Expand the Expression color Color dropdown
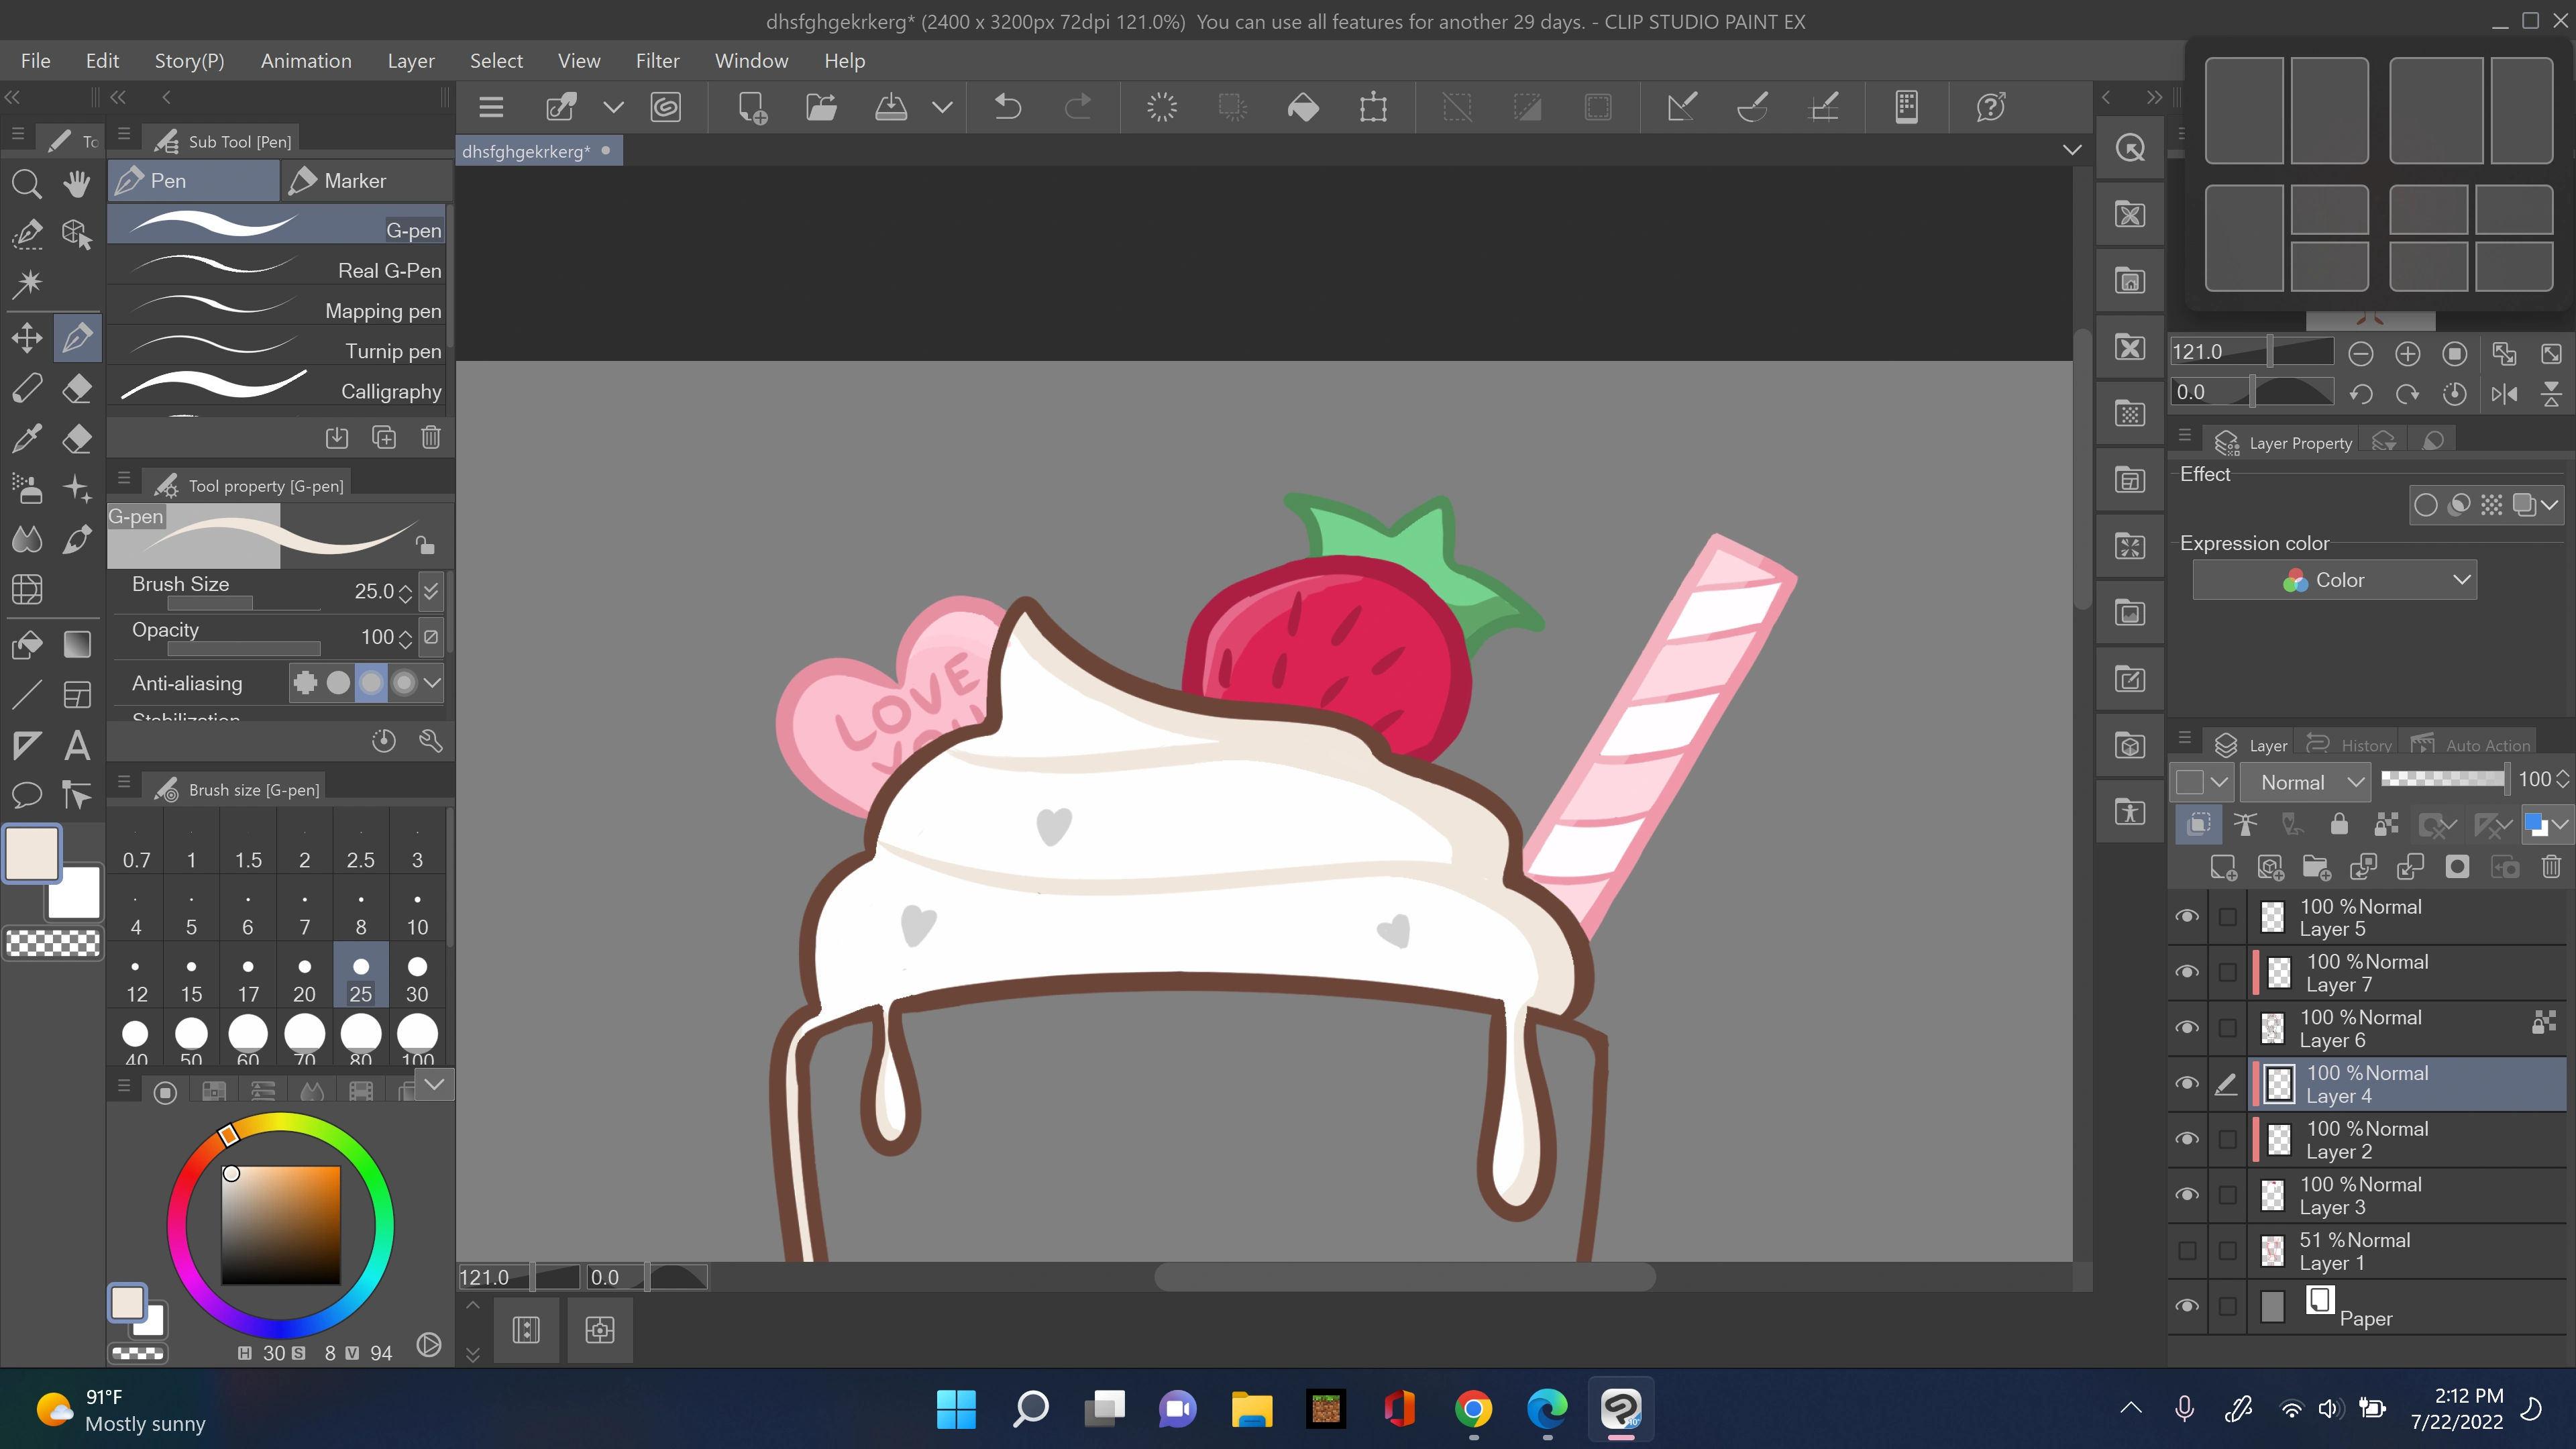Viewport: 2576px width, 1449px height. tap(2334, 580)
